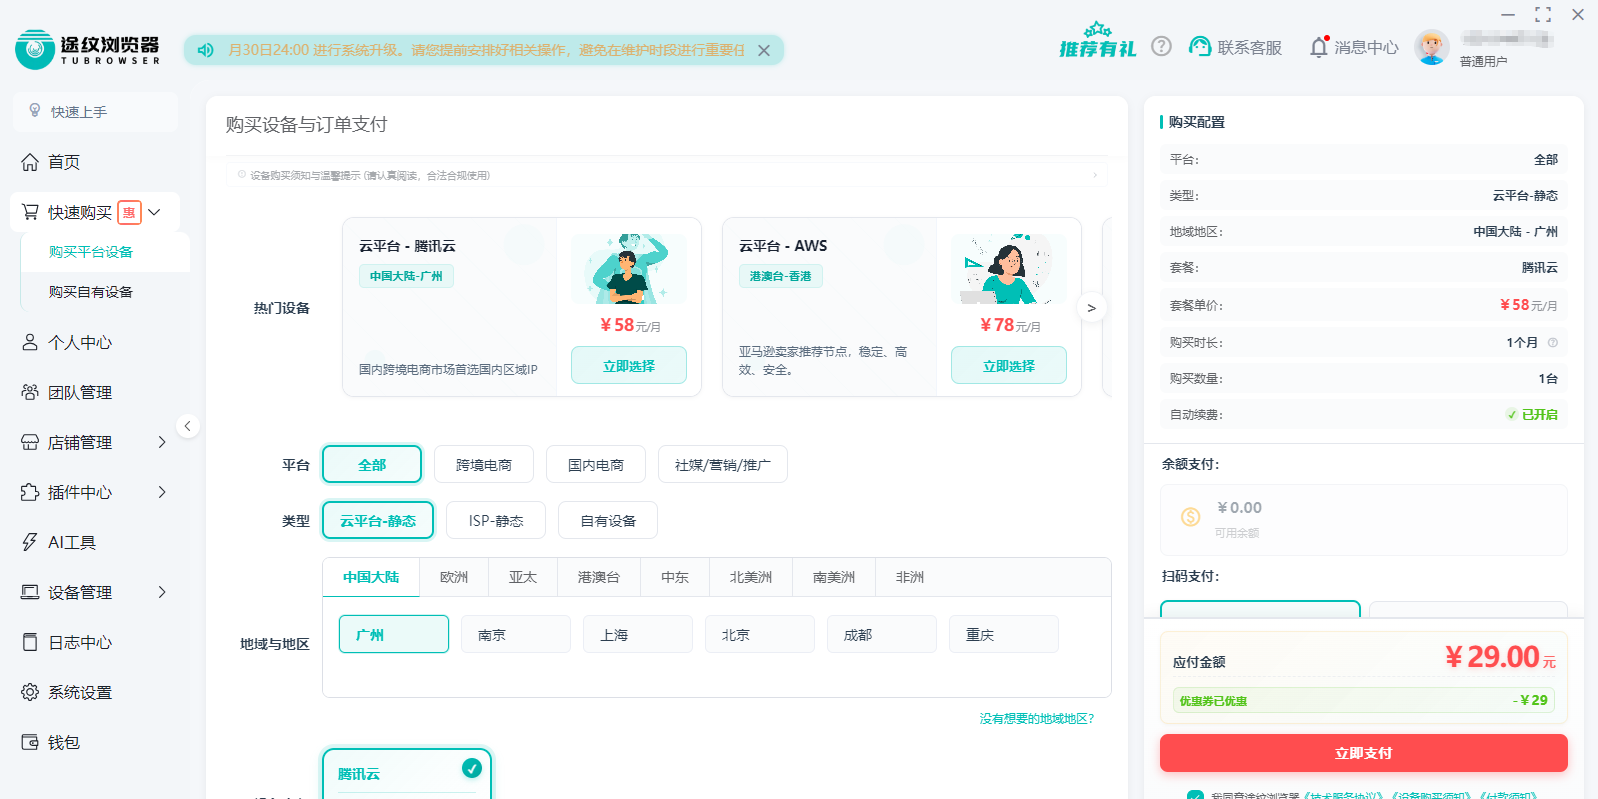
Task: Collapse the left sidebar with arrow button
Action: (x=187, y=426)
